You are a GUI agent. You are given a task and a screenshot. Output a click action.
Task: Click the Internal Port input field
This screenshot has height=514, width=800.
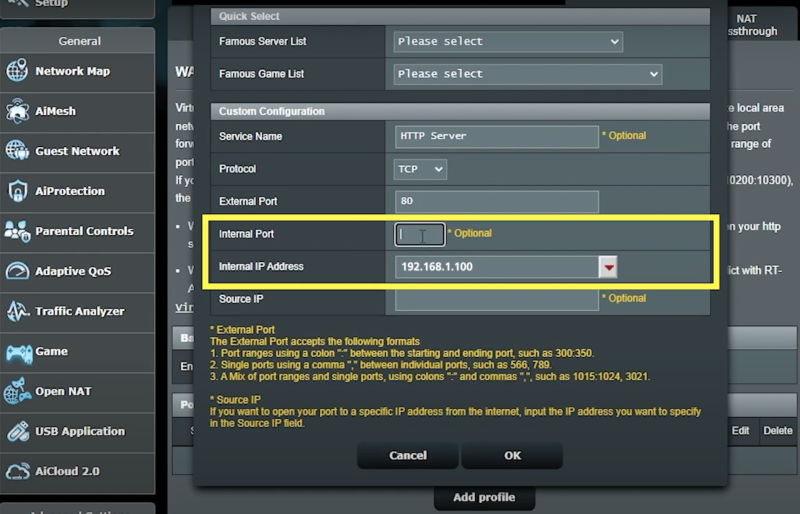(420, 234)
